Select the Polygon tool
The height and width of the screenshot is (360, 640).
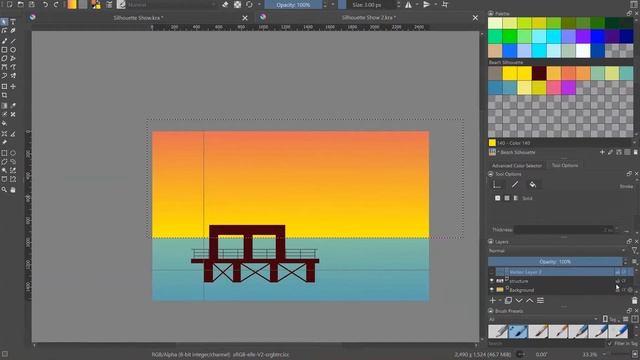[4, 59]
